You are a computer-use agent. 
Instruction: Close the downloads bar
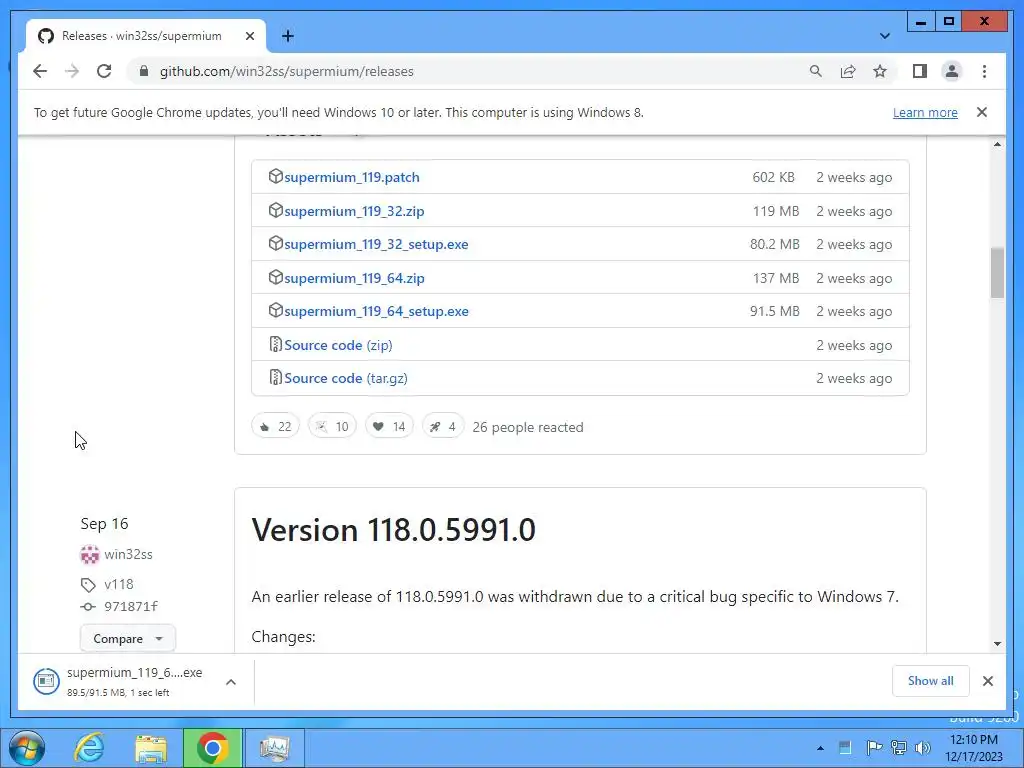[987, 681]
